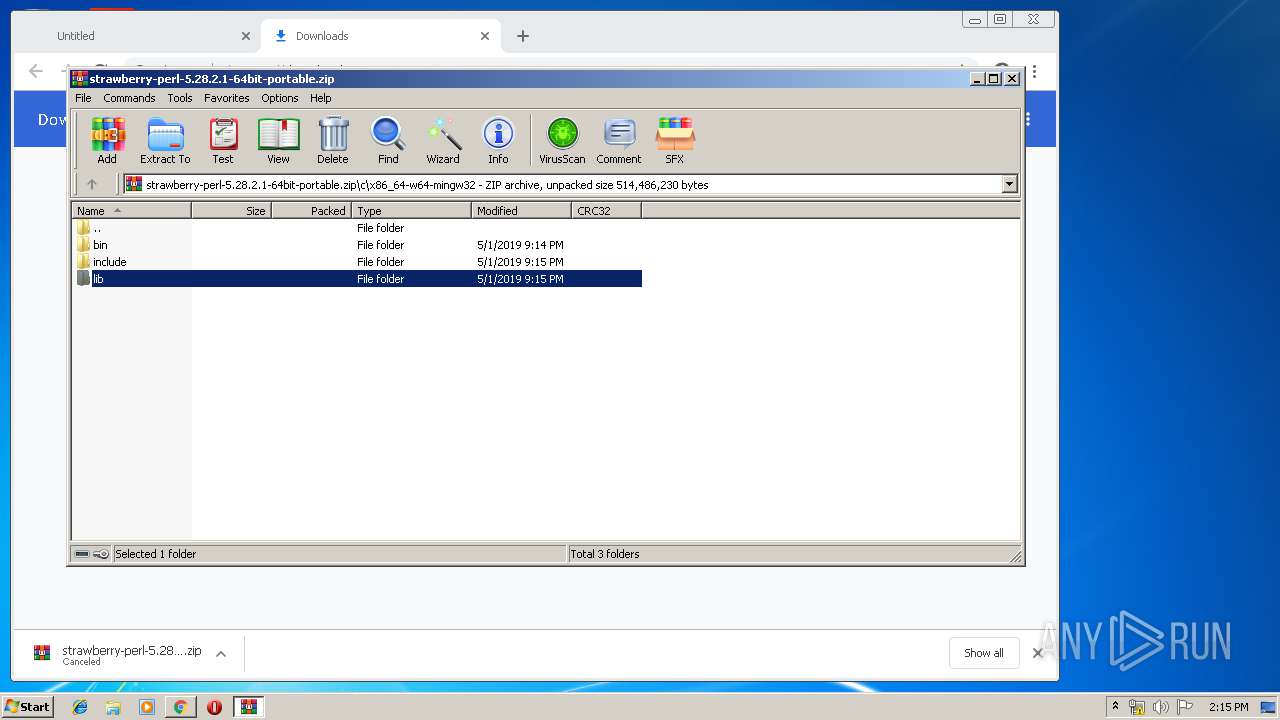Sort by the Type column header
Viewport: 1280px width, 720px height.
(411, 211)
